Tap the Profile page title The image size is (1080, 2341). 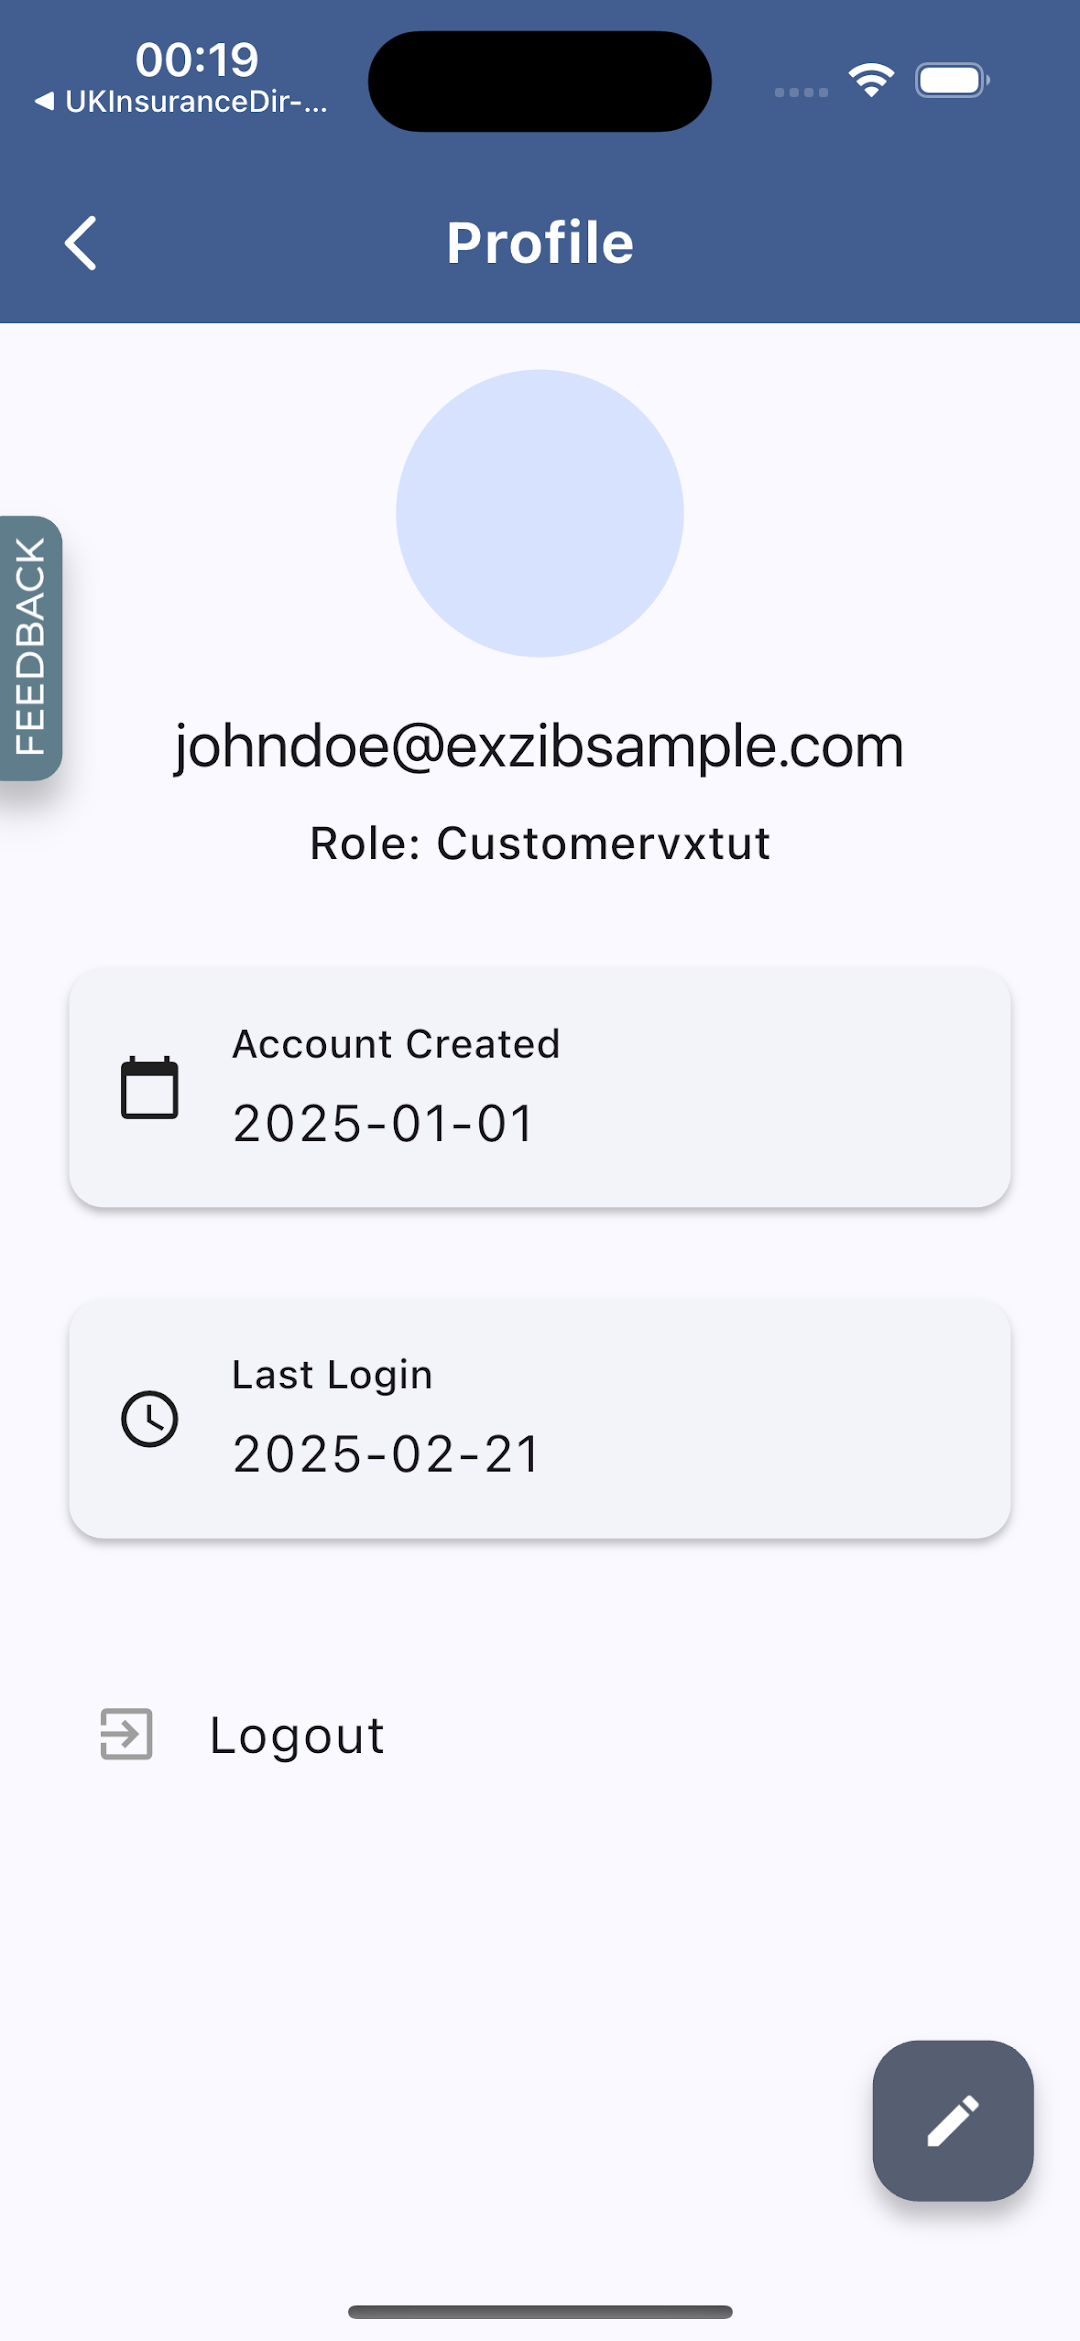540,243
